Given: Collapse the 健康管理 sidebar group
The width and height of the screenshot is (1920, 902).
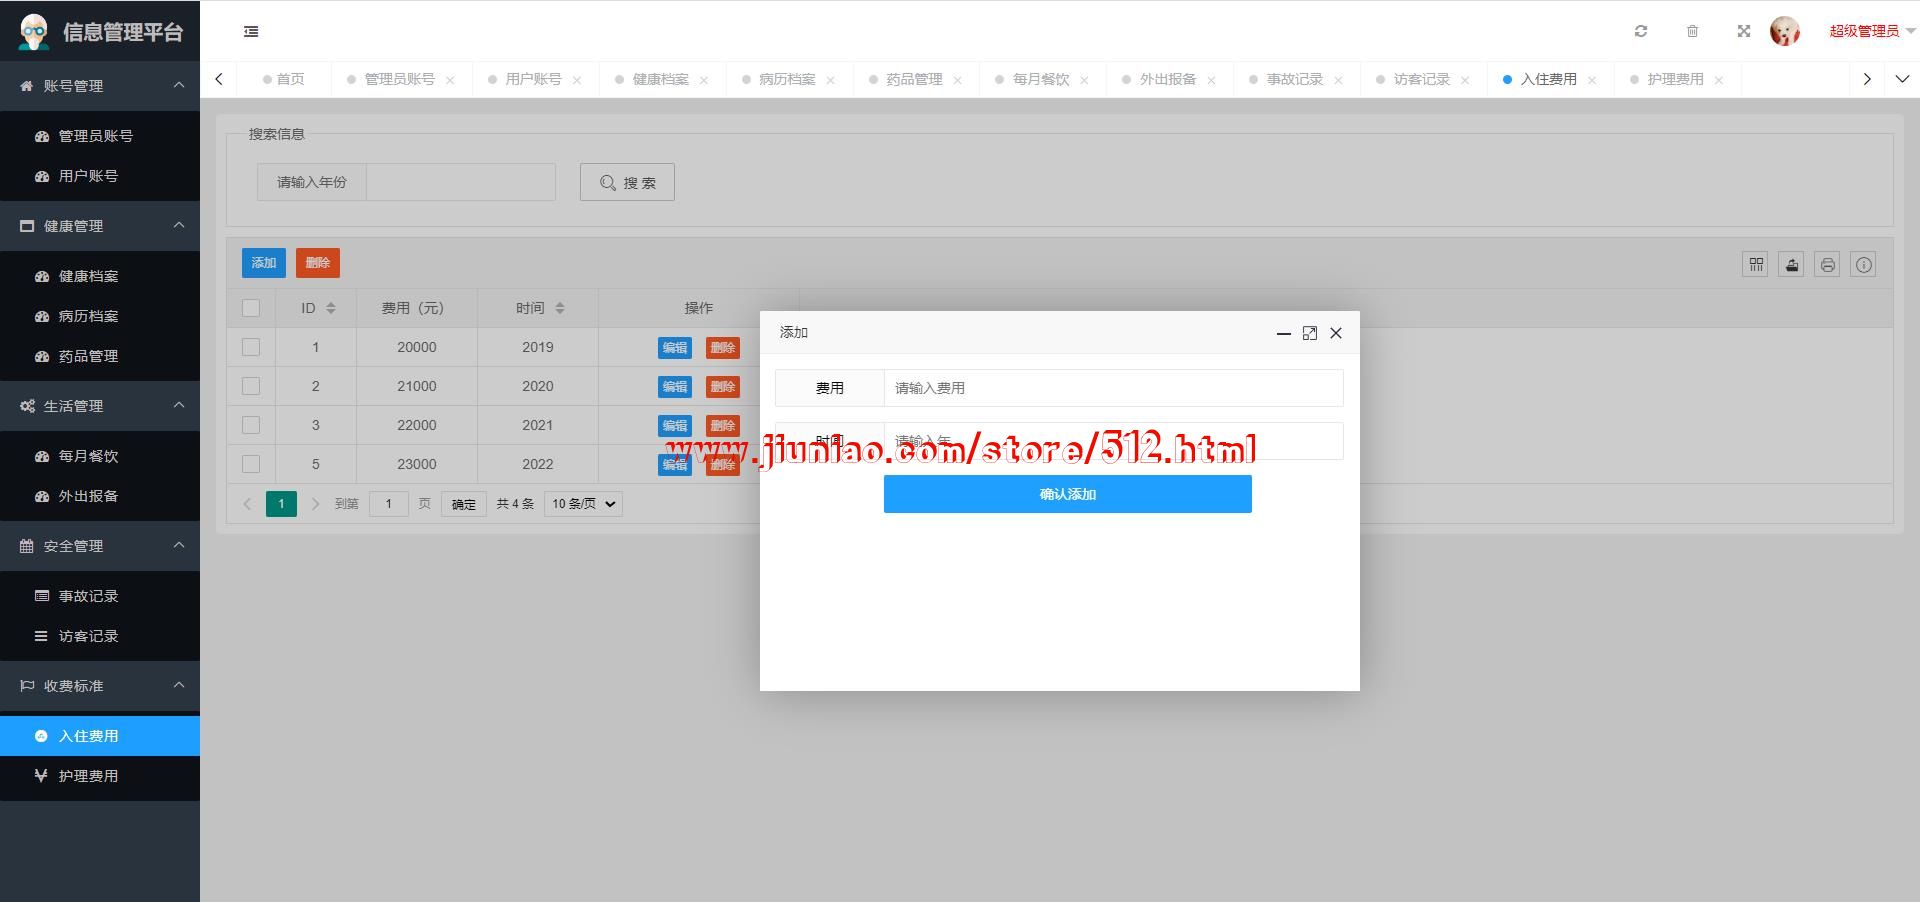Looking at the screenshot, I should click(100, 226).
